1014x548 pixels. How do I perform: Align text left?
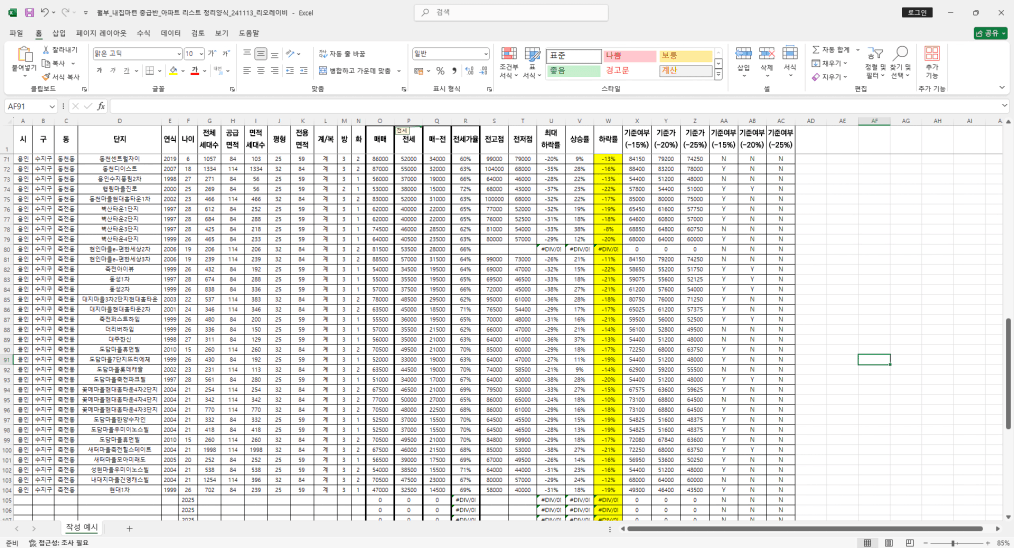247,71
